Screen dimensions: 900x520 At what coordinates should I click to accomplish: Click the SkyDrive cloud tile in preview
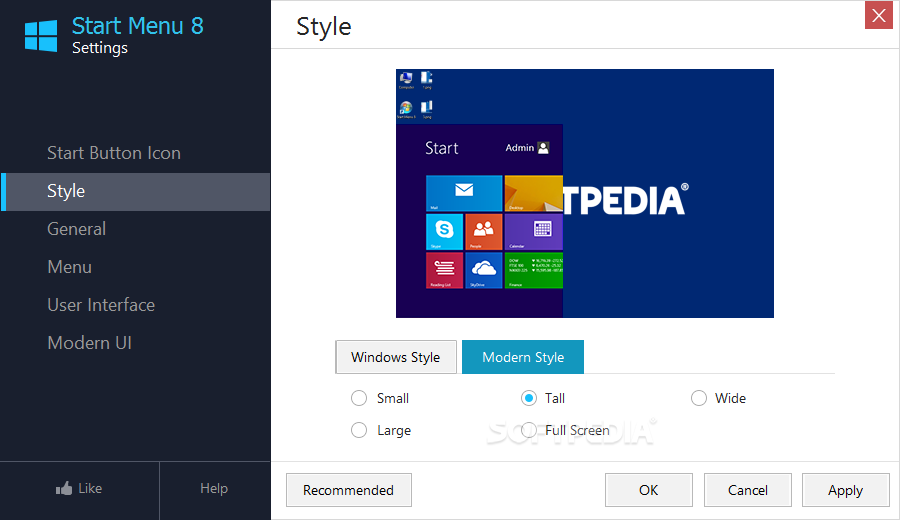(483, 270)
